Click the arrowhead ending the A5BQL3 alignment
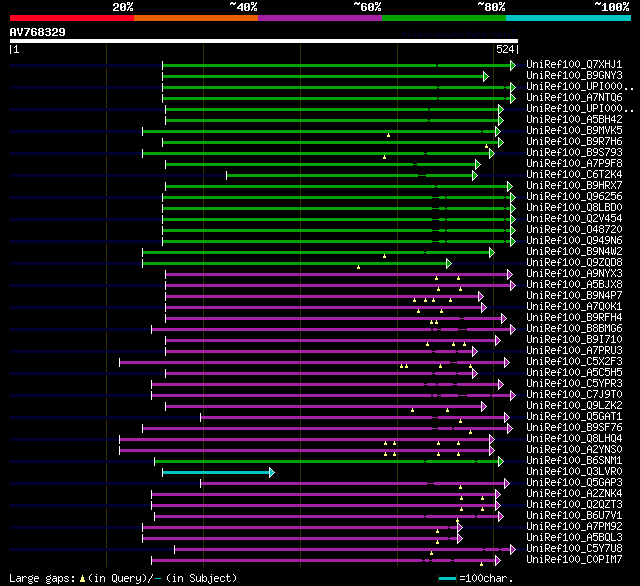 (460, 539)
